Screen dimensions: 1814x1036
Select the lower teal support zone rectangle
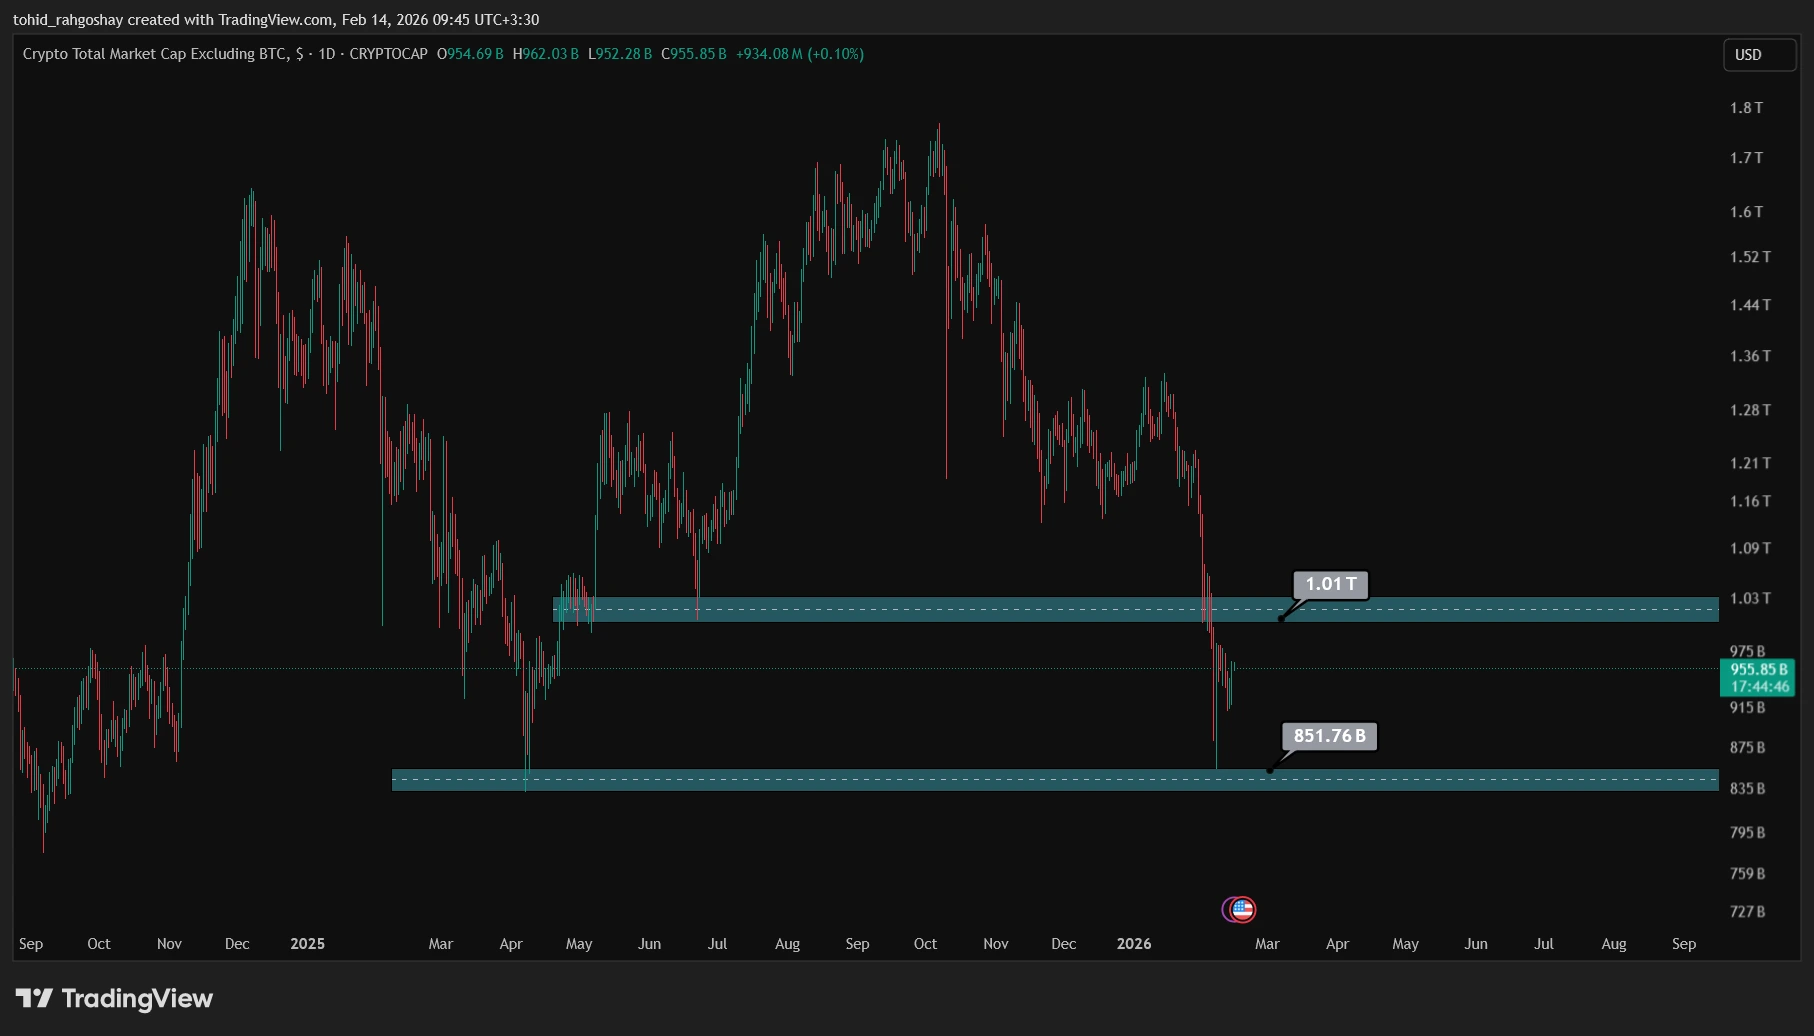coord(900,780)
